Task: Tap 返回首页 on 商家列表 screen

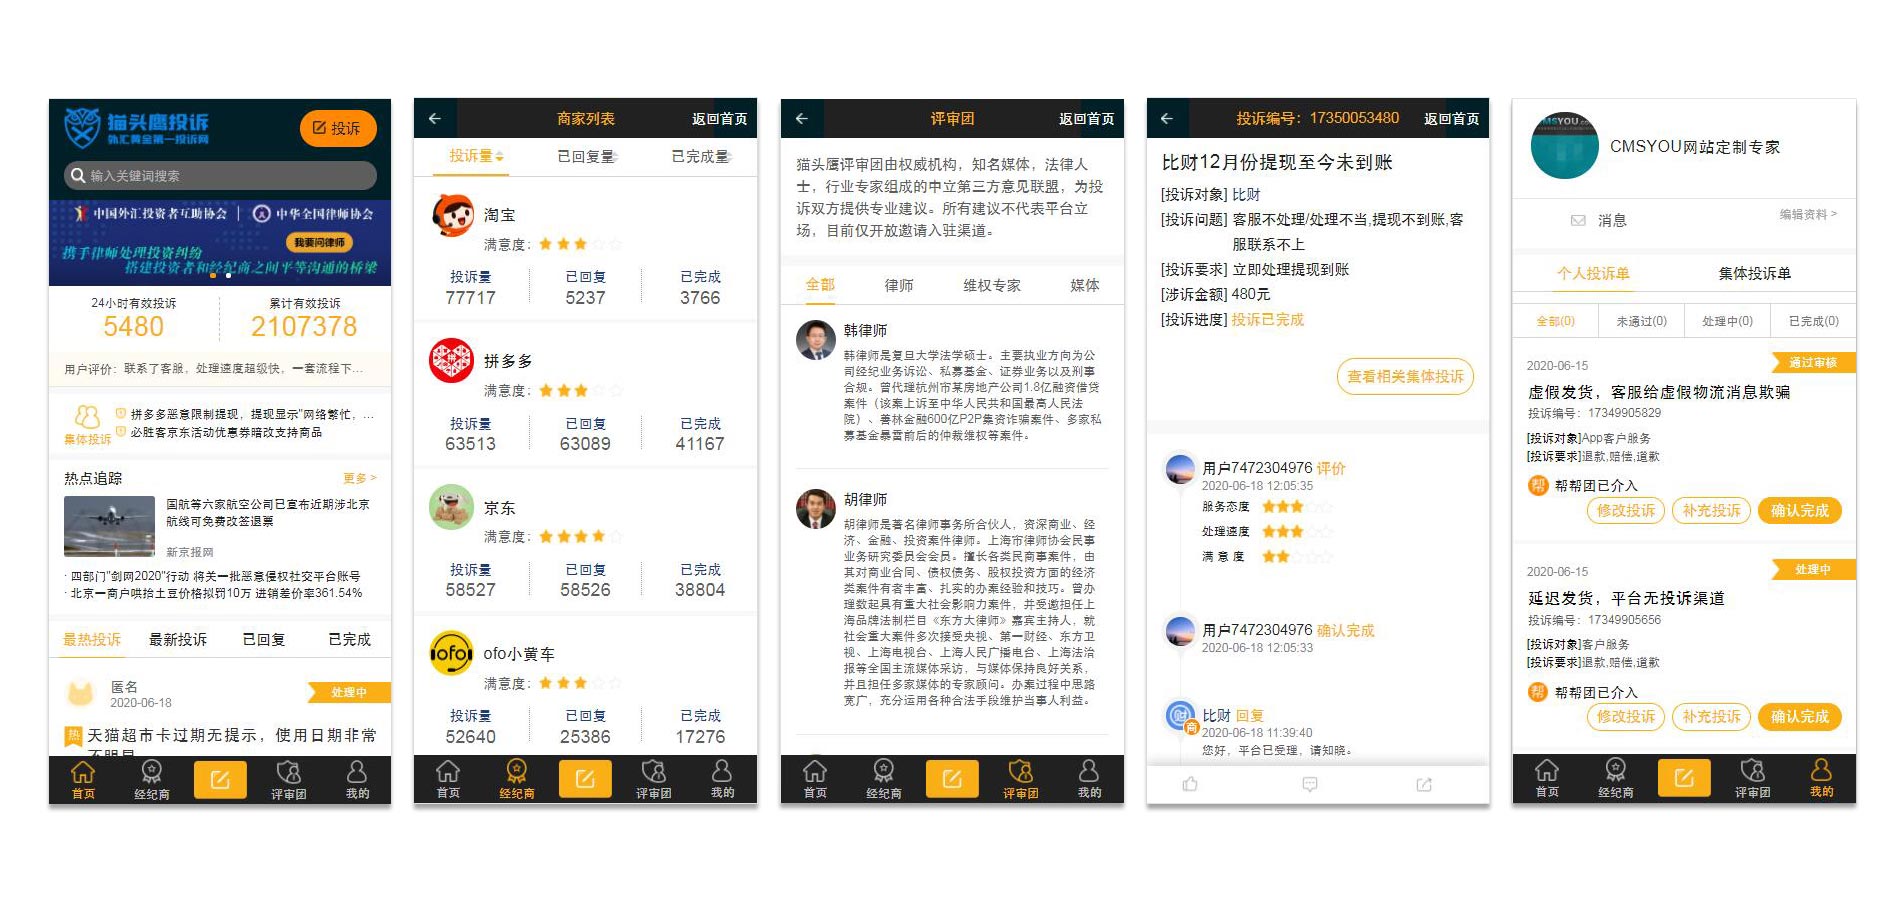Action: (x=719, y=119)
